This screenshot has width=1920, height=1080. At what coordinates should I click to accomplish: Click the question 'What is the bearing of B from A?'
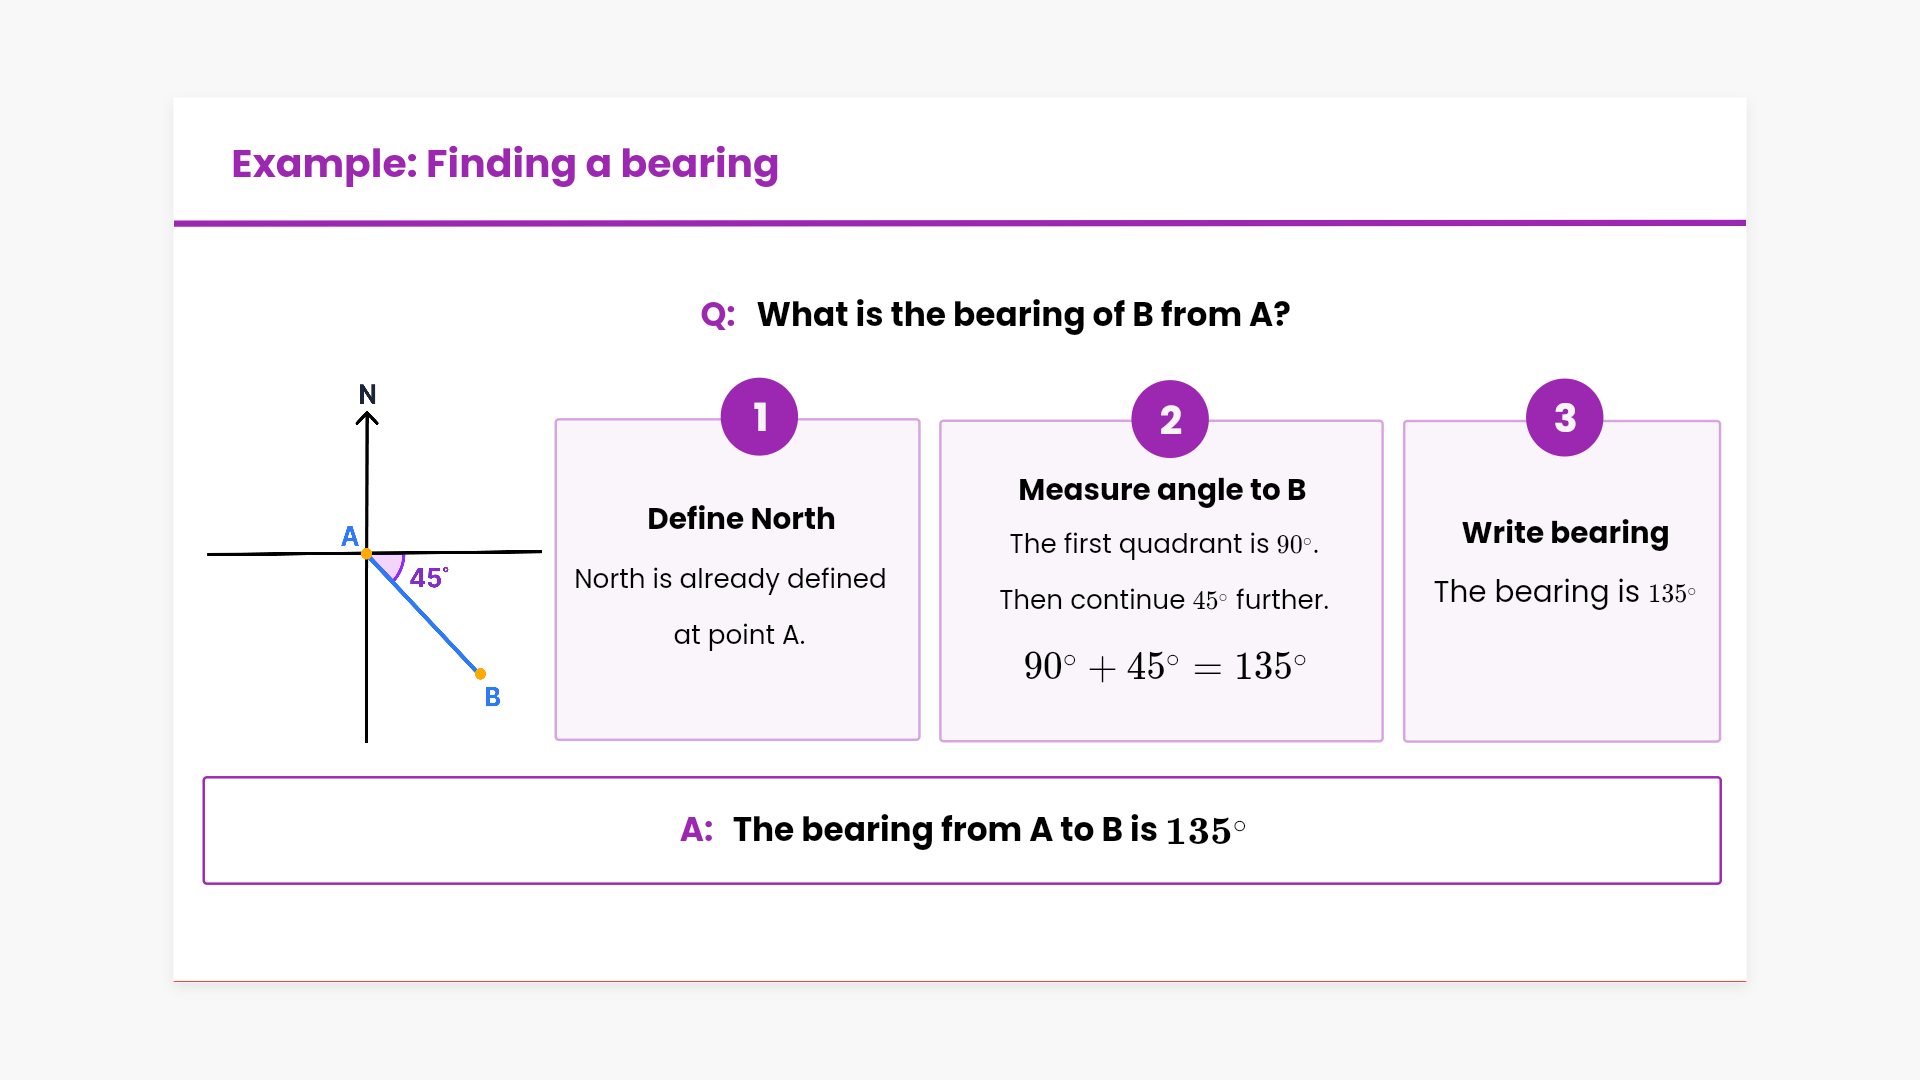click(x=1023, y=315)
